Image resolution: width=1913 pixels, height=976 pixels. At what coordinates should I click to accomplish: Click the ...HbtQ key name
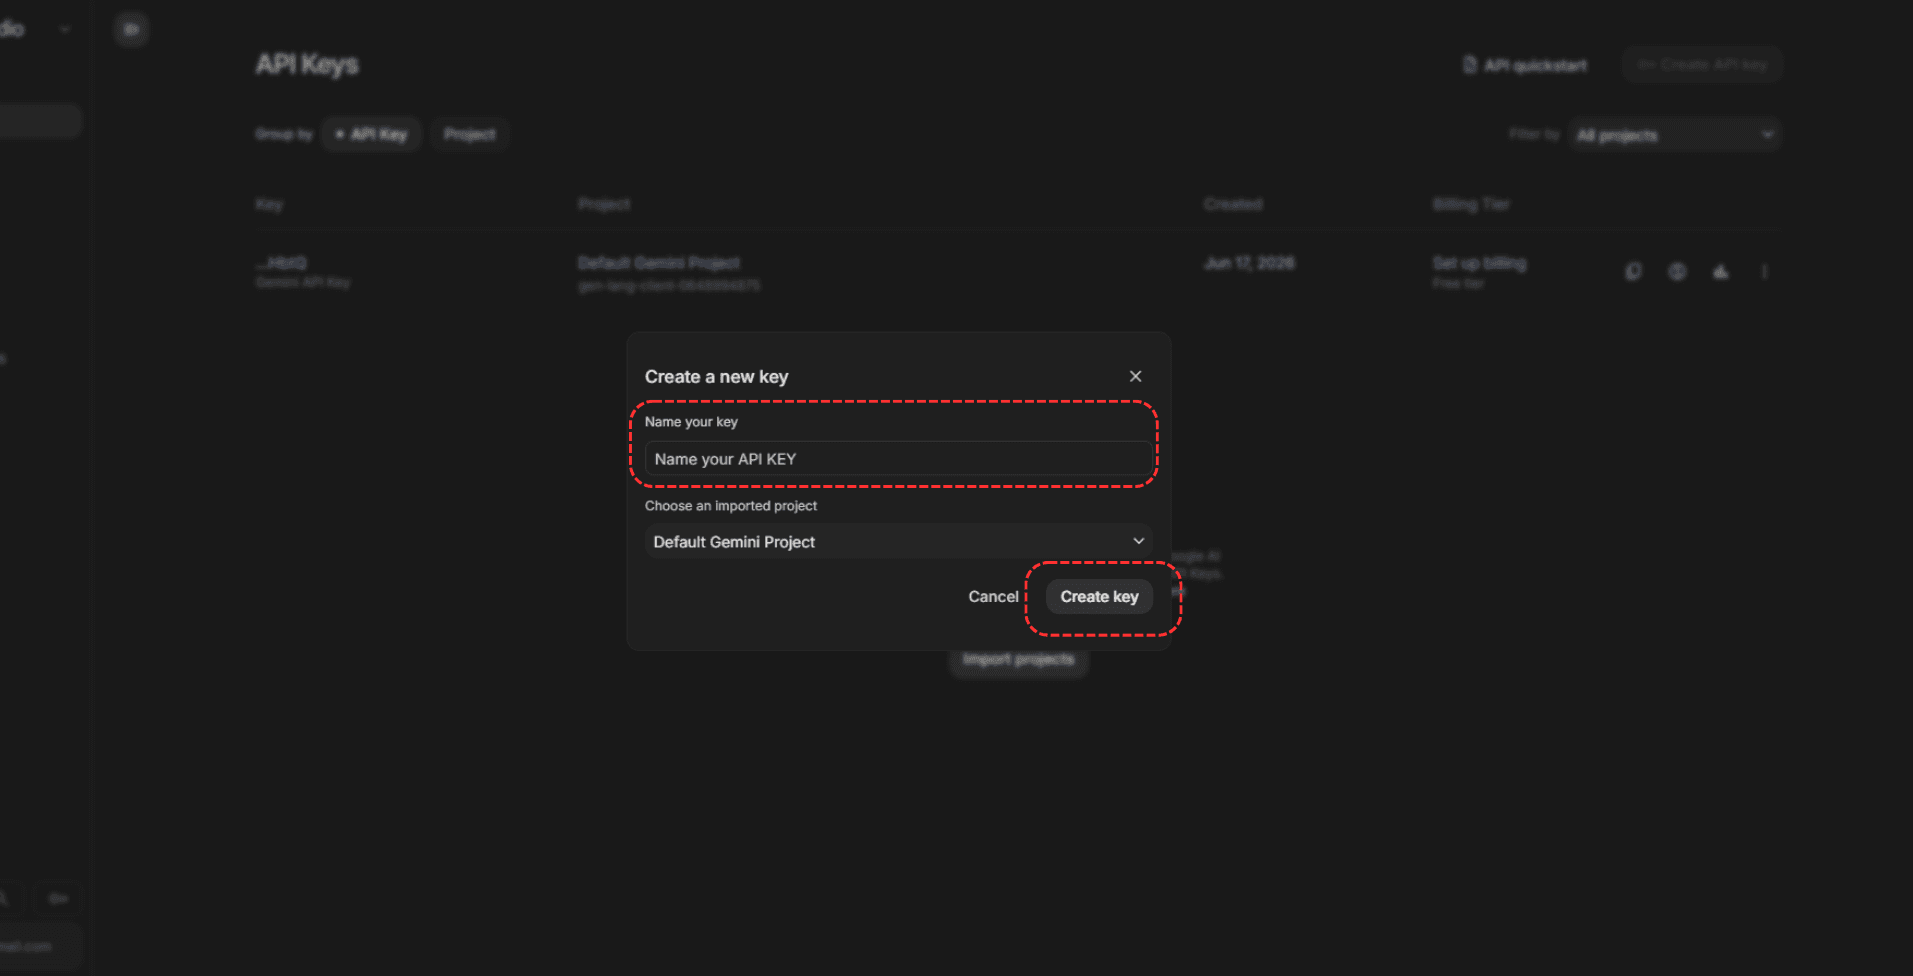[x=281, y=263]
